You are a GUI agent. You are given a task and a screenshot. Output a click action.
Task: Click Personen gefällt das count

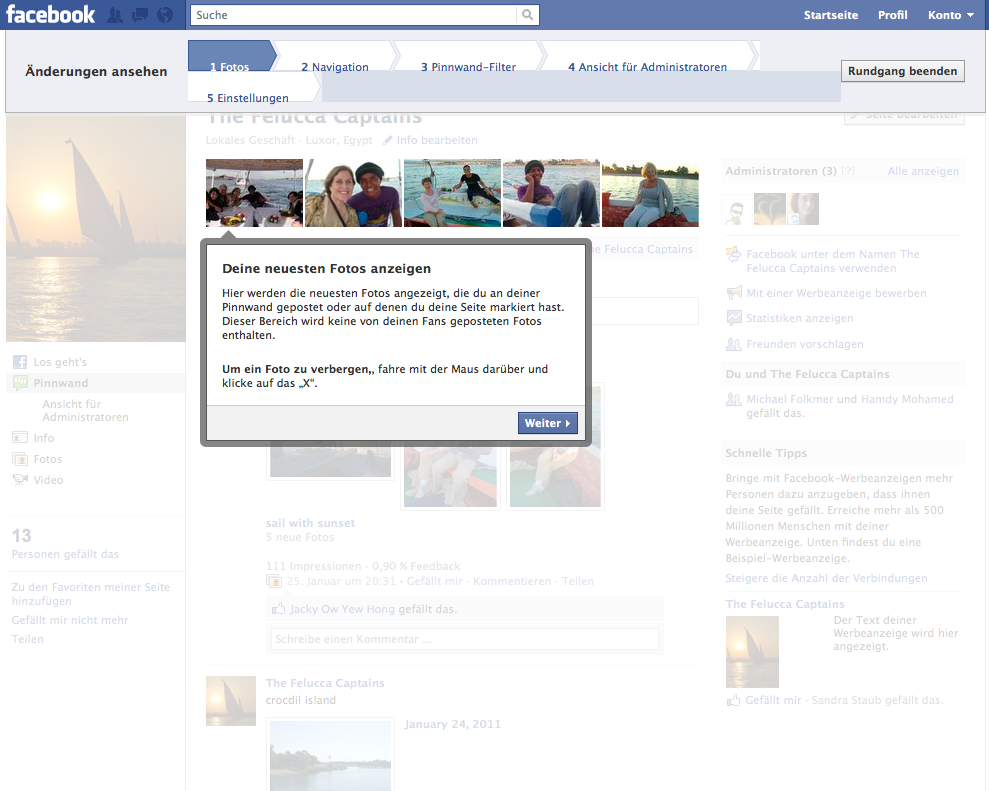(65, 554)
